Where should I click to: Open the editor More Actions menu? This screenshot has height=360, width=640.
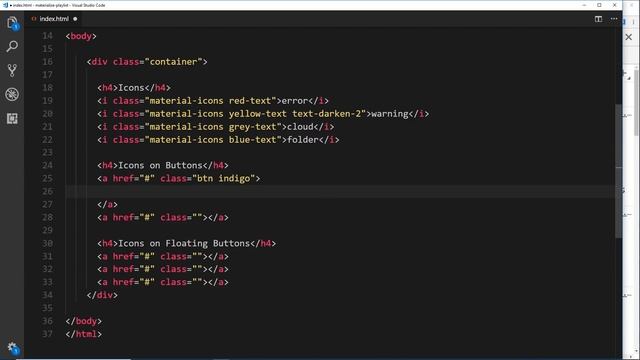click(x=614, y=19)
